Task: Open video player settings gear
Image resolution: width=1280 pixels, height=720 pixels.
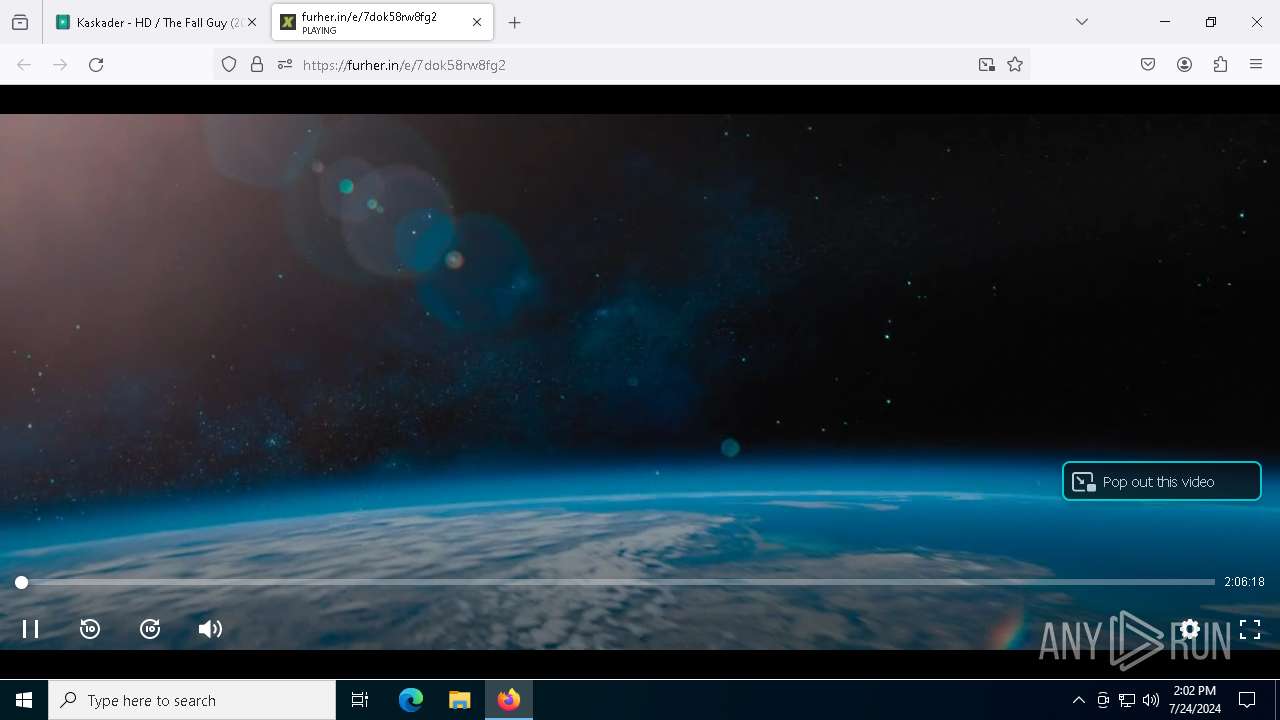Action: pyautogui.click(x=1189, y=629)
